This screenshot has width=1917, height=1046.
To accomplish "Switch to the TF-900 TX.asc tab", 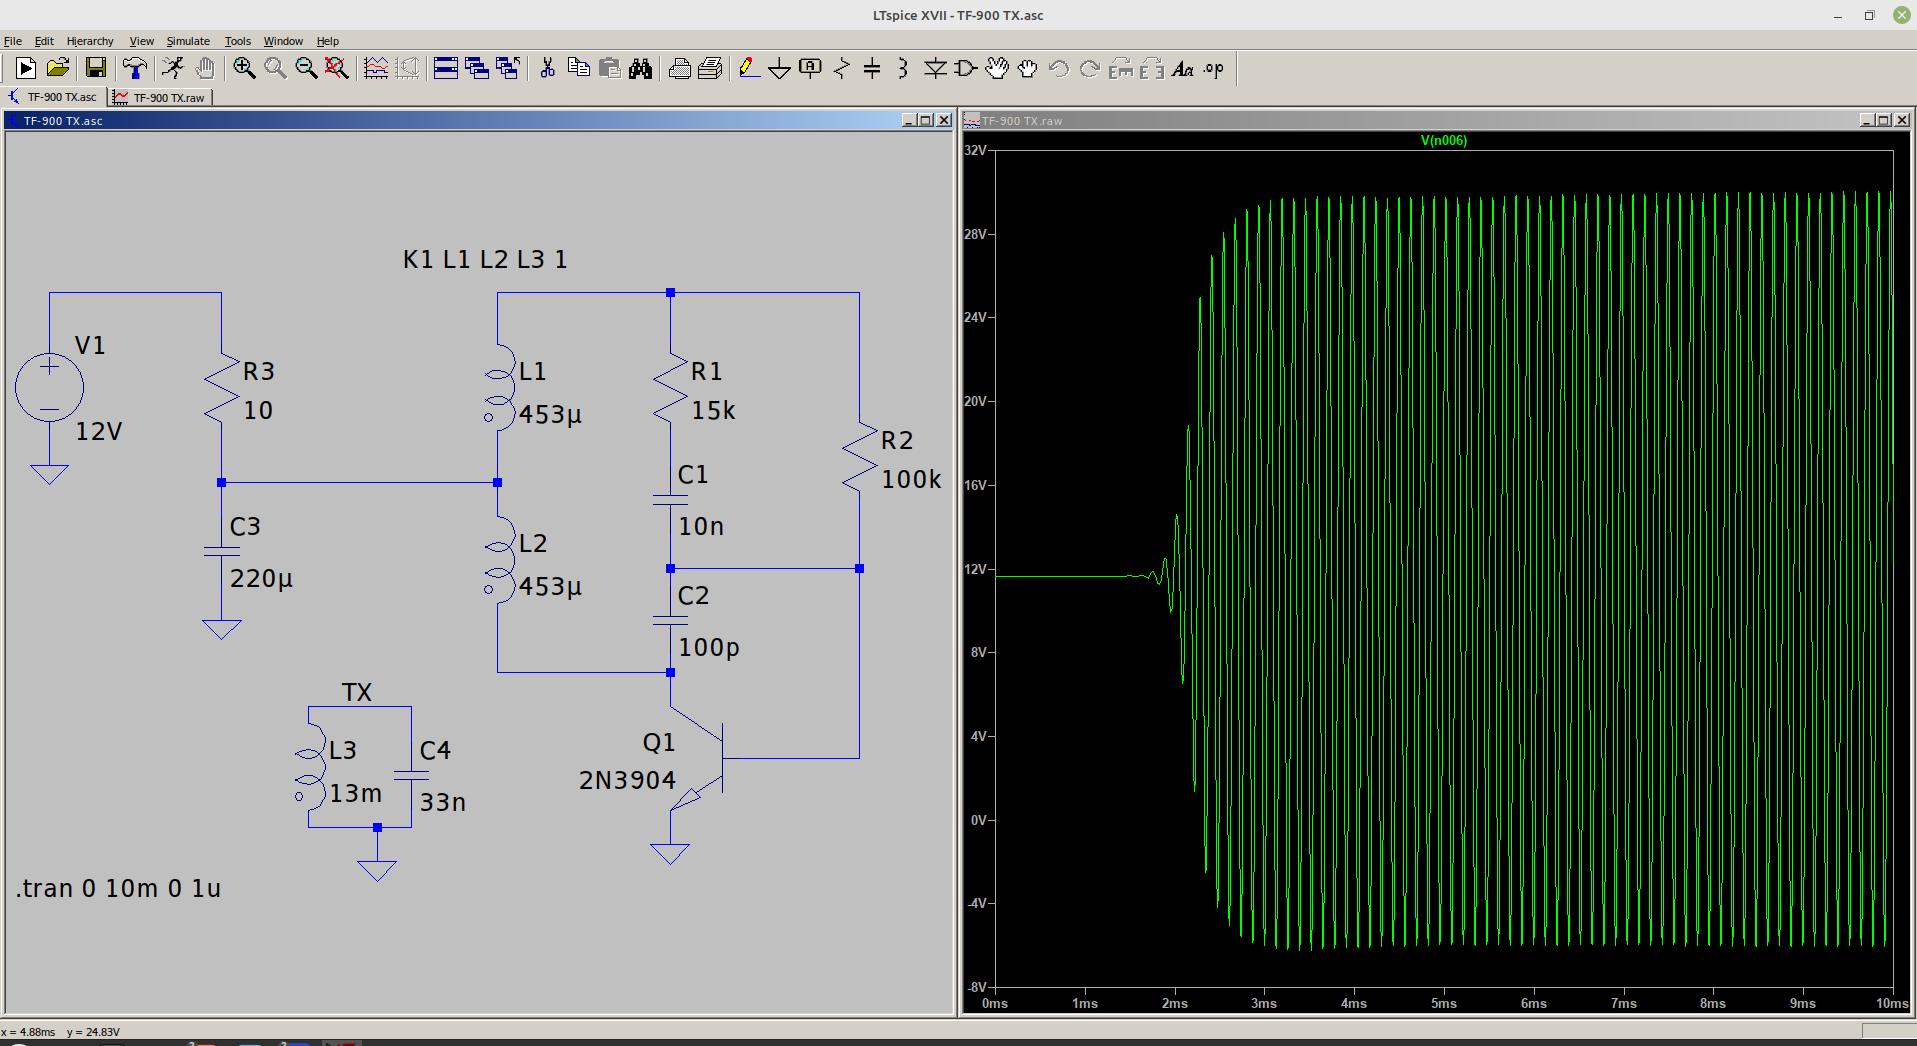I will click(x=54, y=97).
